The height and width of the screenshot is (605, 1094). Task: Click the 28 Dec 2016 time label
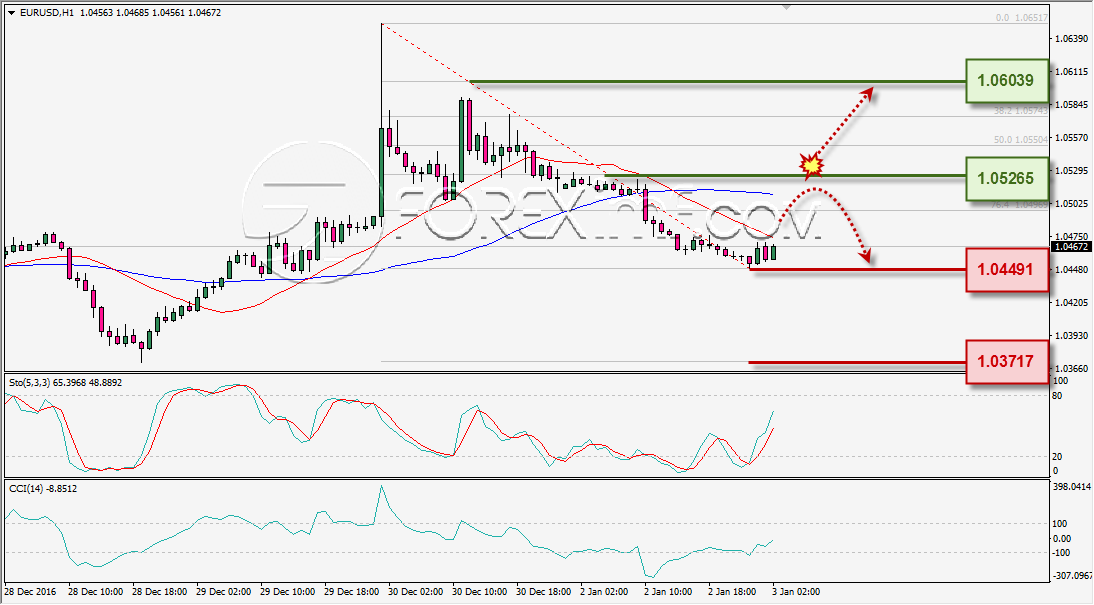coord(30,592)
